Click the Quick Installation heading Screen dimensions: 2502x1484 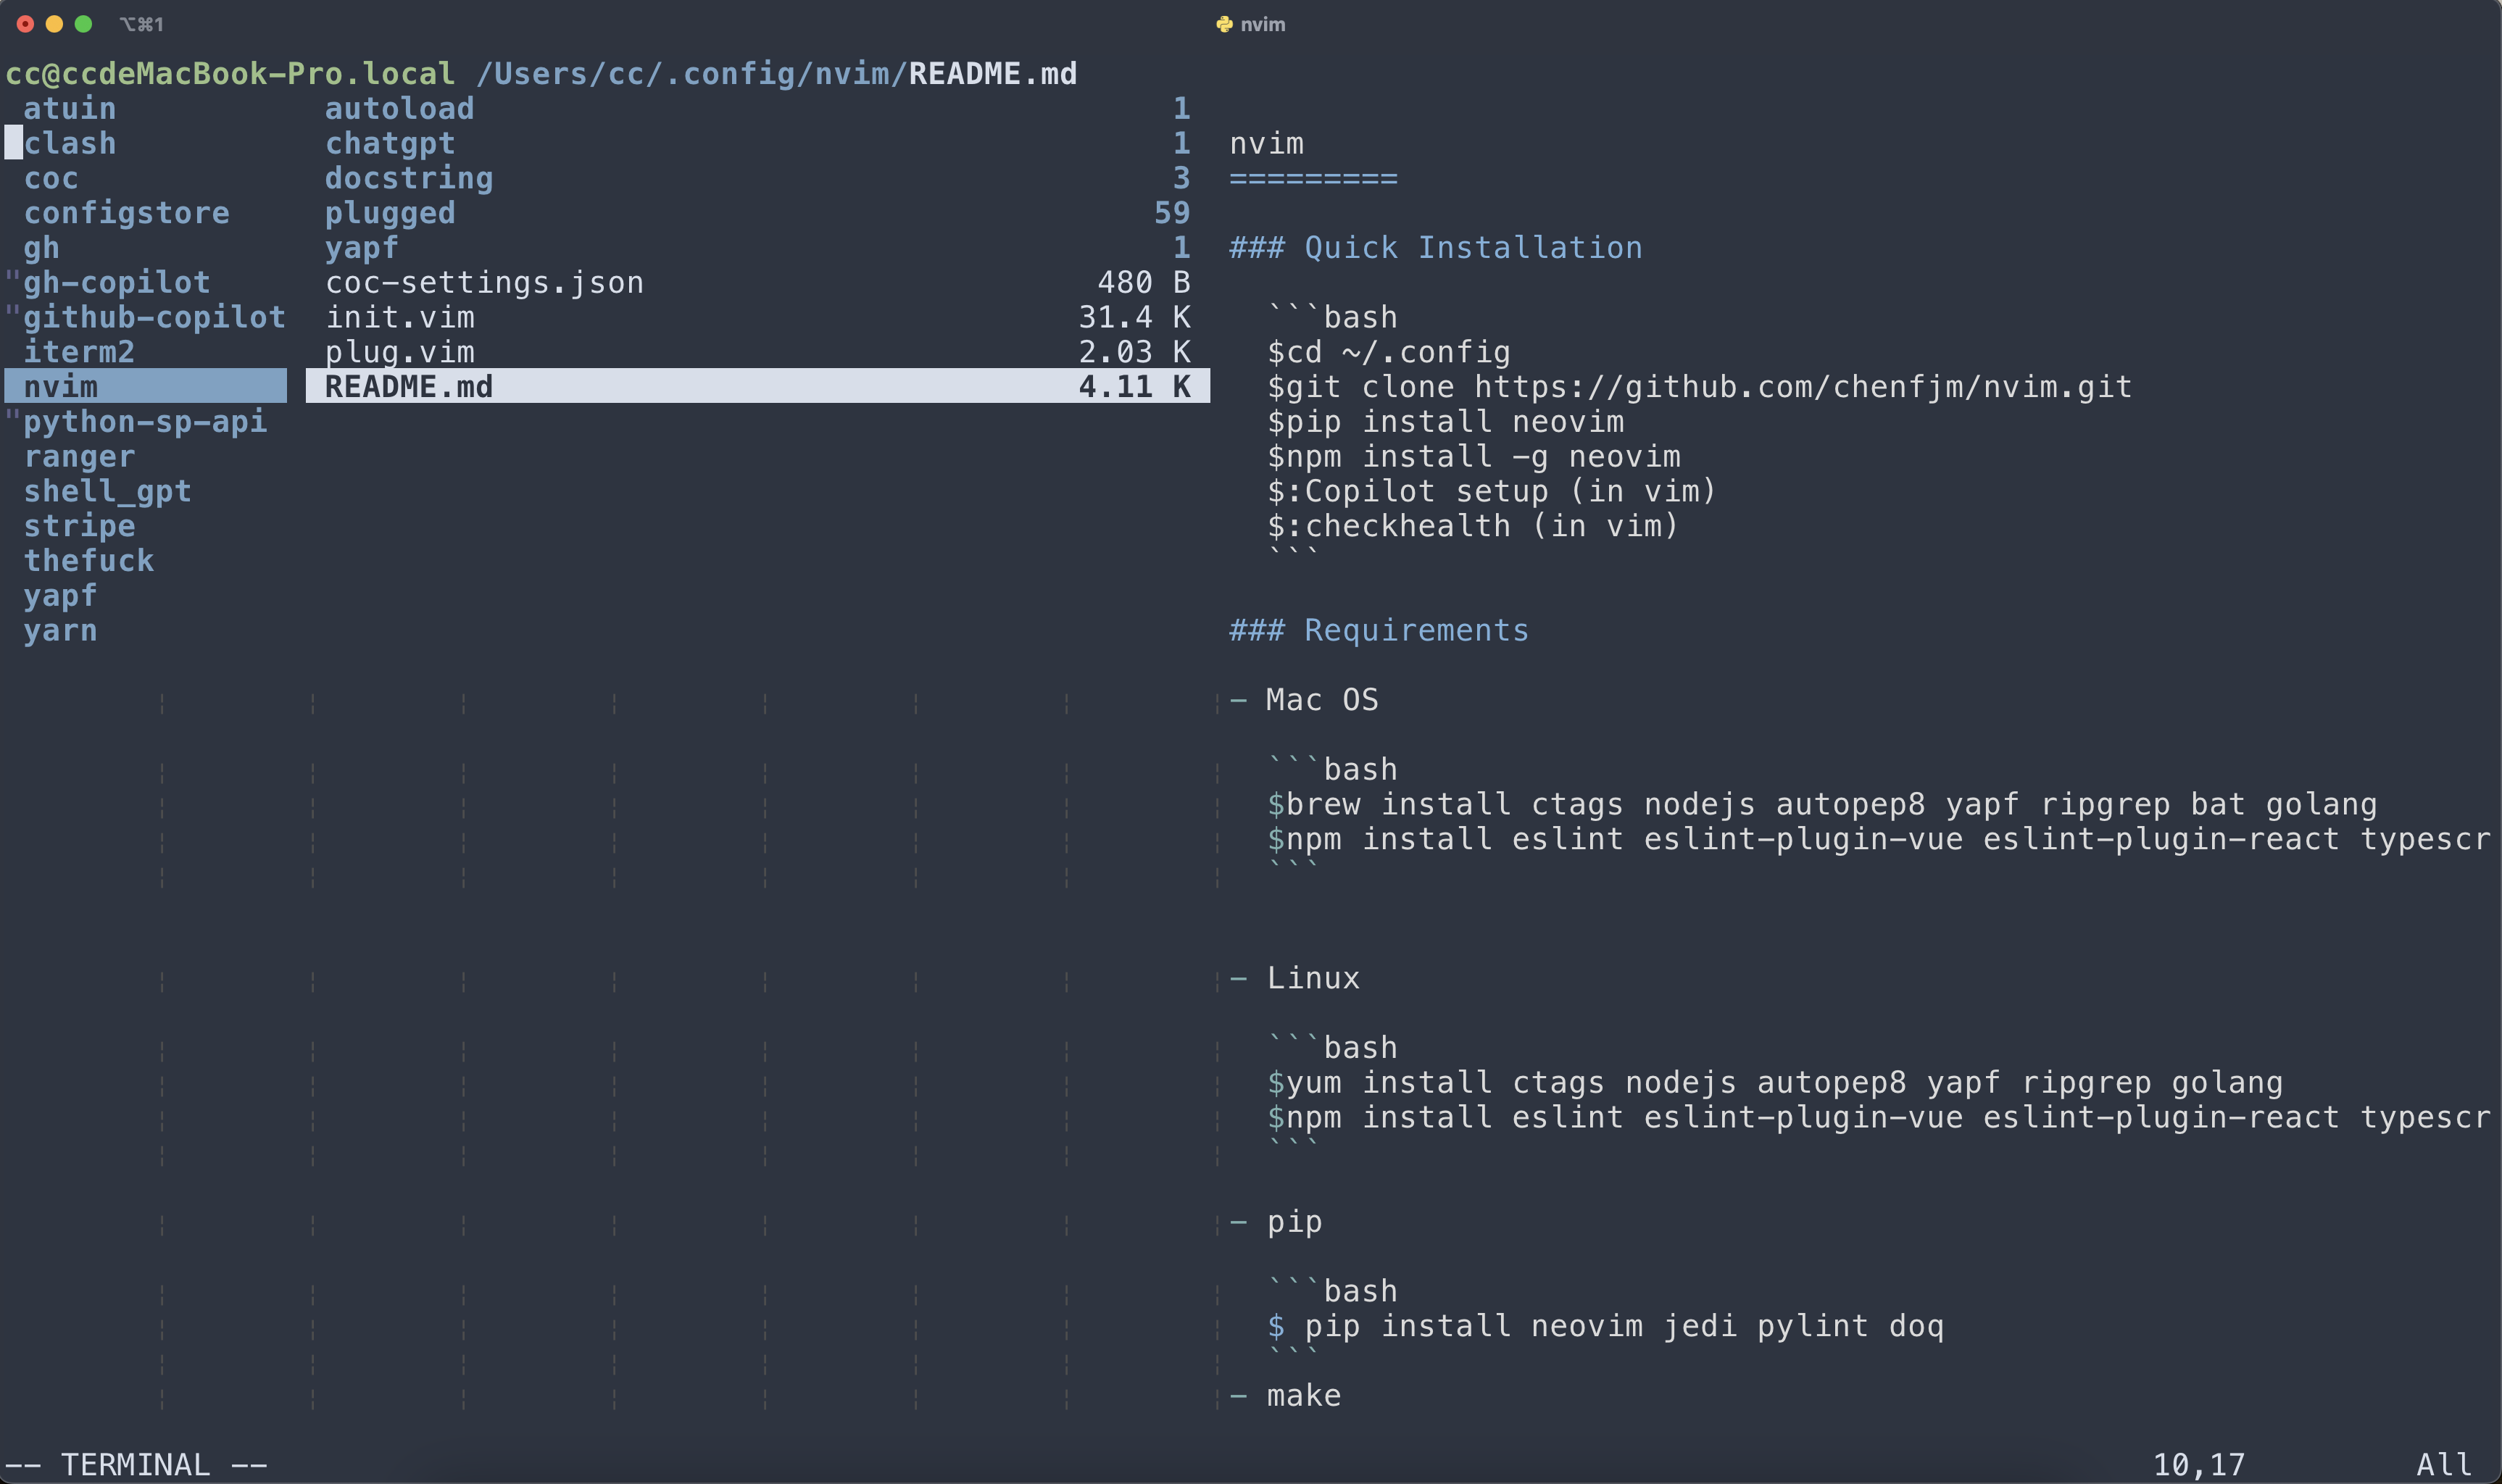[x=1472, y=247]
